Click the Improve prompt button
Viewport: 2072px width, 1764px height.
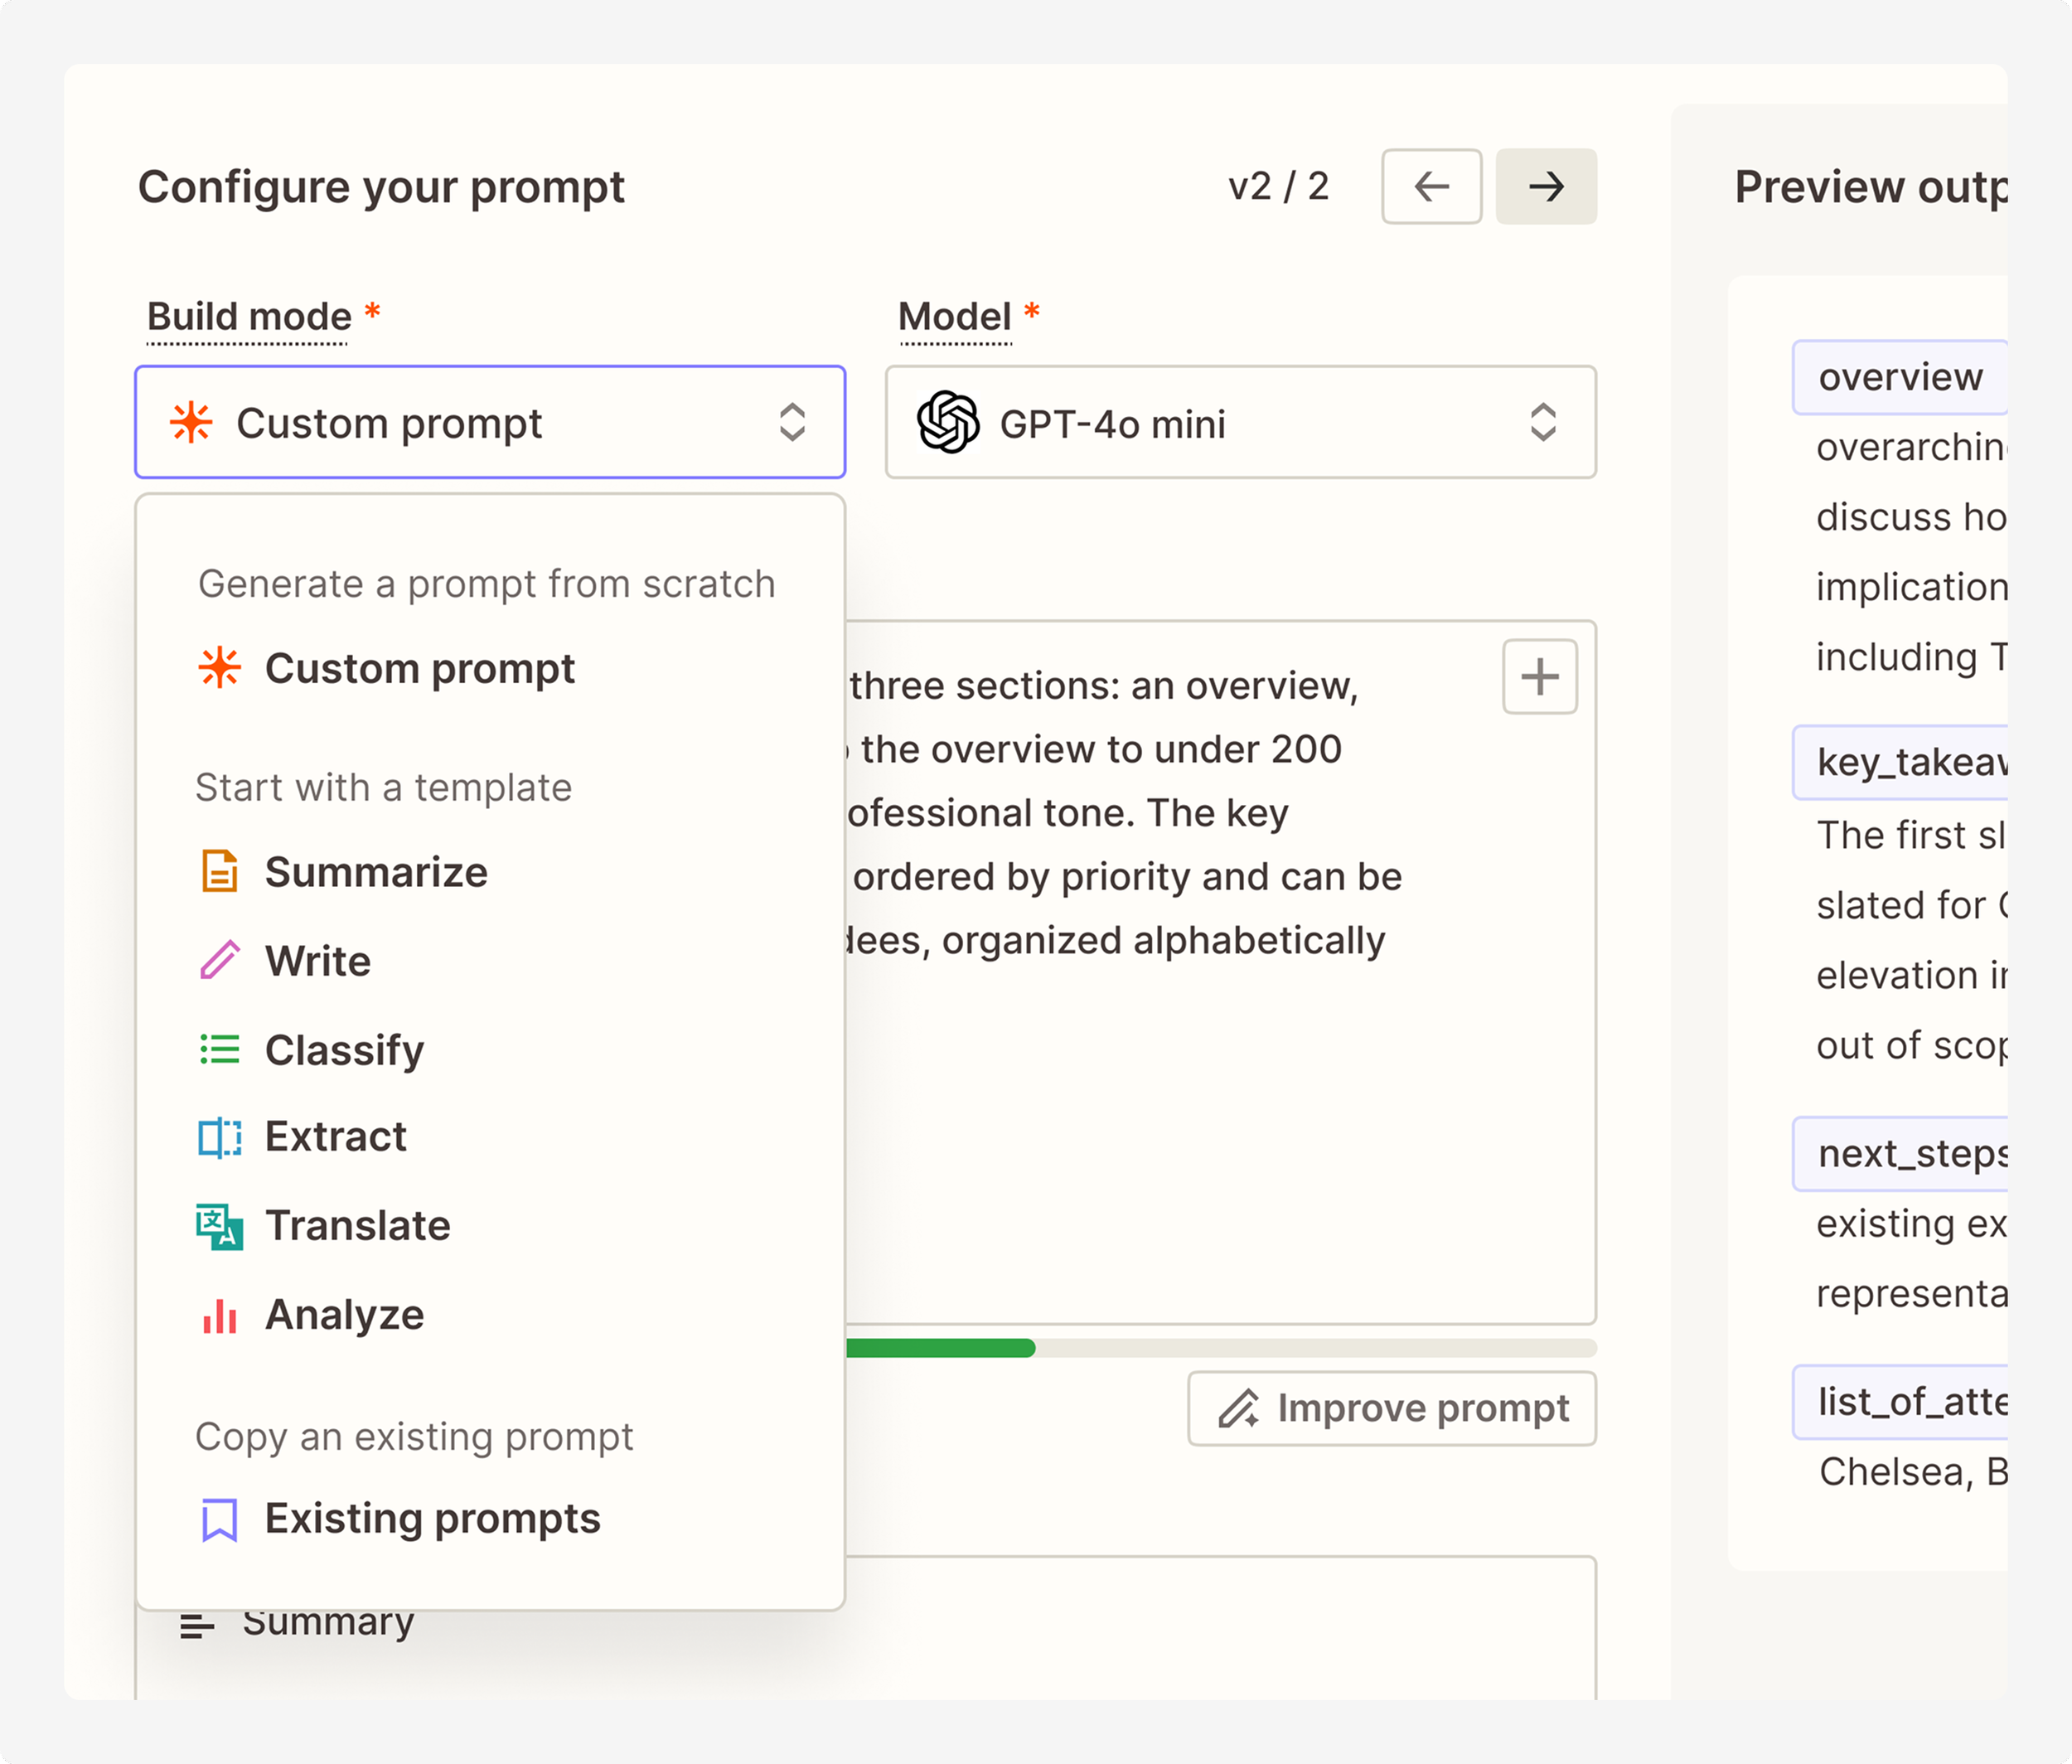click(x=1391, y=1408)
